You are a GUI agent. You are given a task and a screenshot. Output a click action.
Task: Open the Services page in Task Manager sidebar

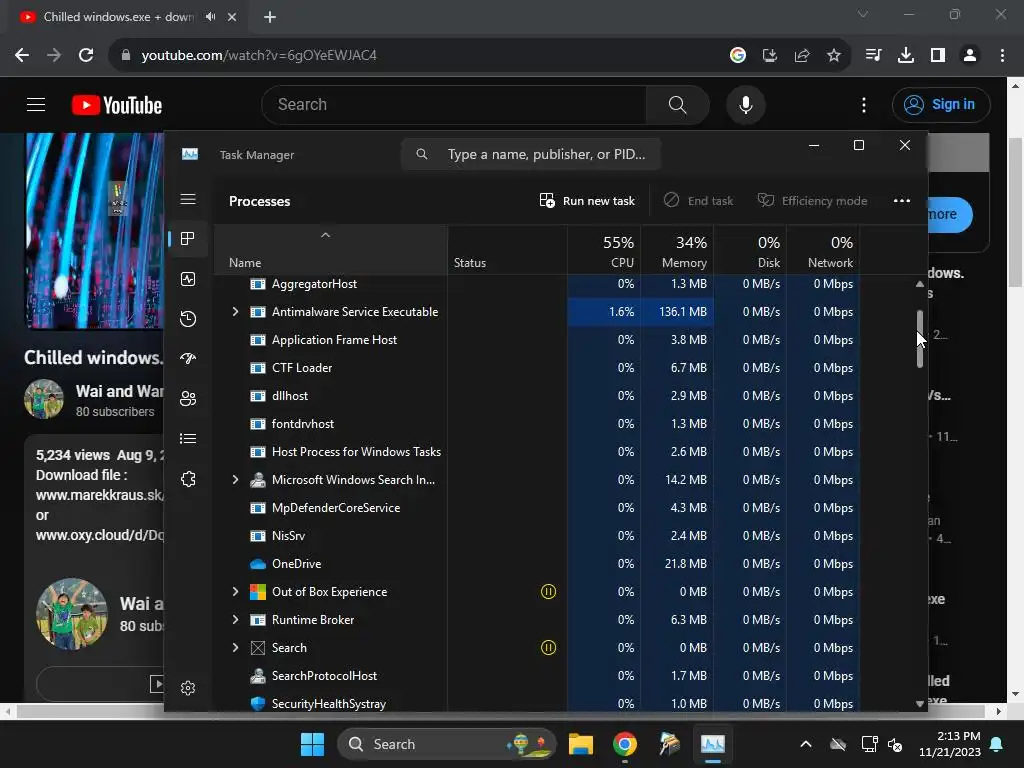188,479
